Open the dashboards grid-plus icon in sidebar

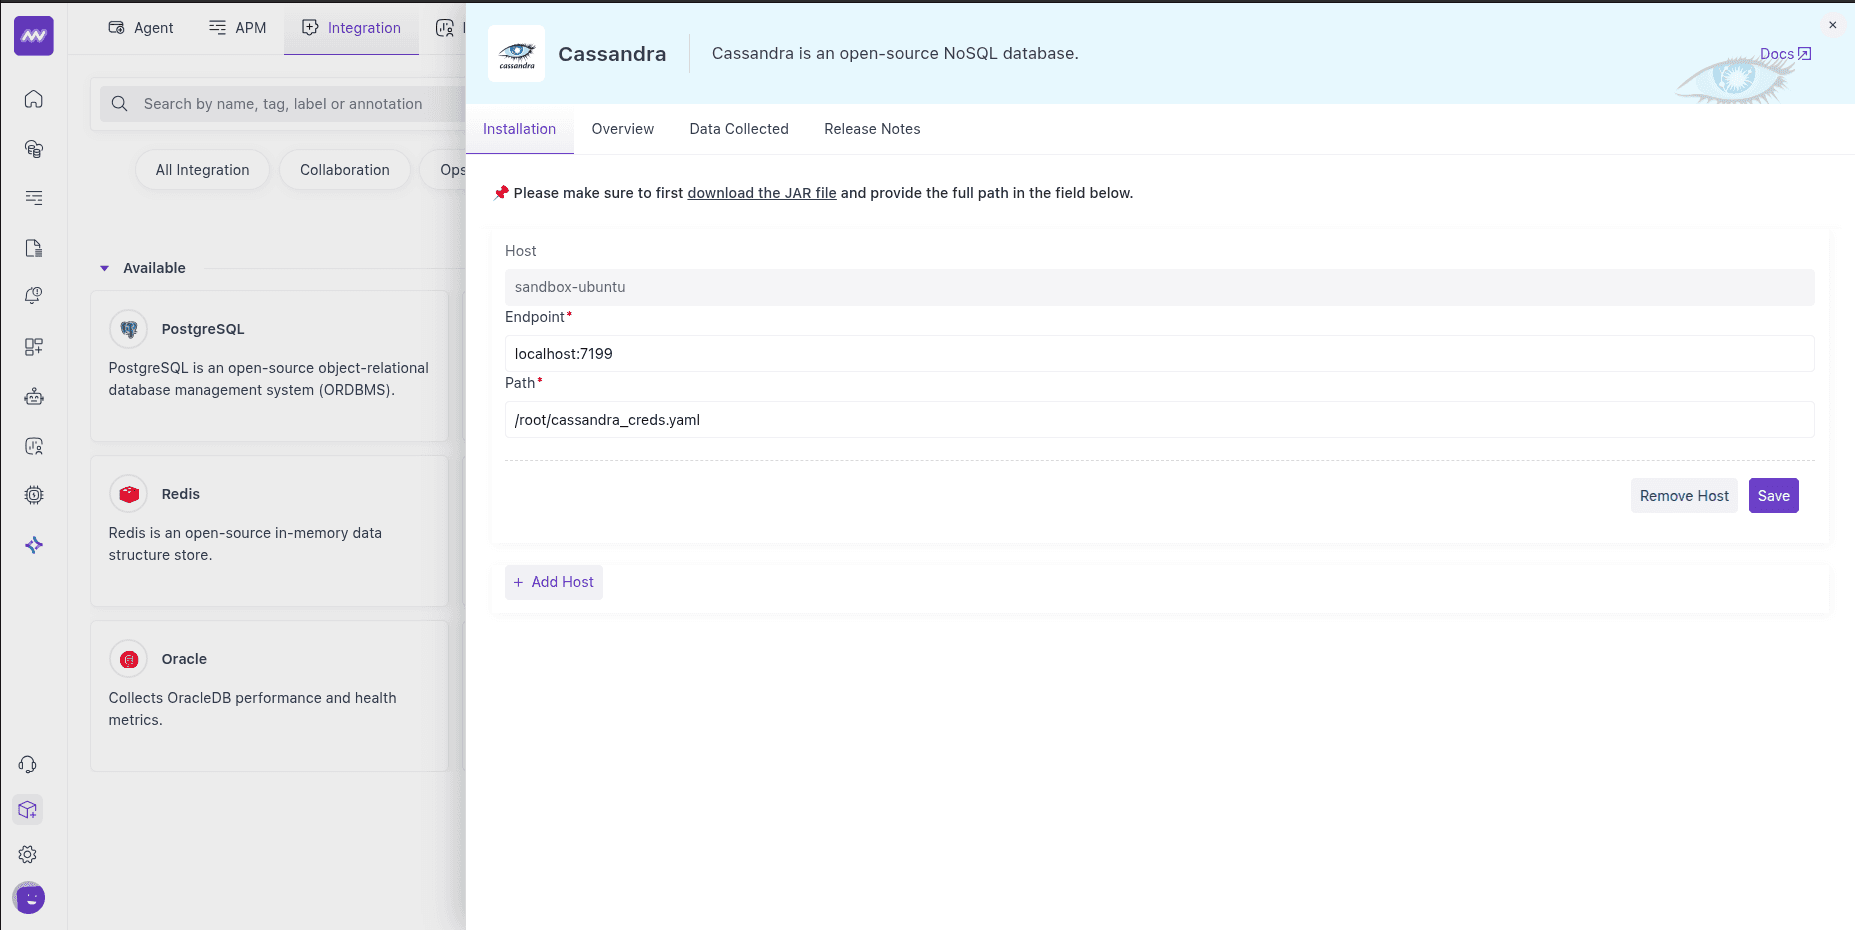click(x=34, y=347)
